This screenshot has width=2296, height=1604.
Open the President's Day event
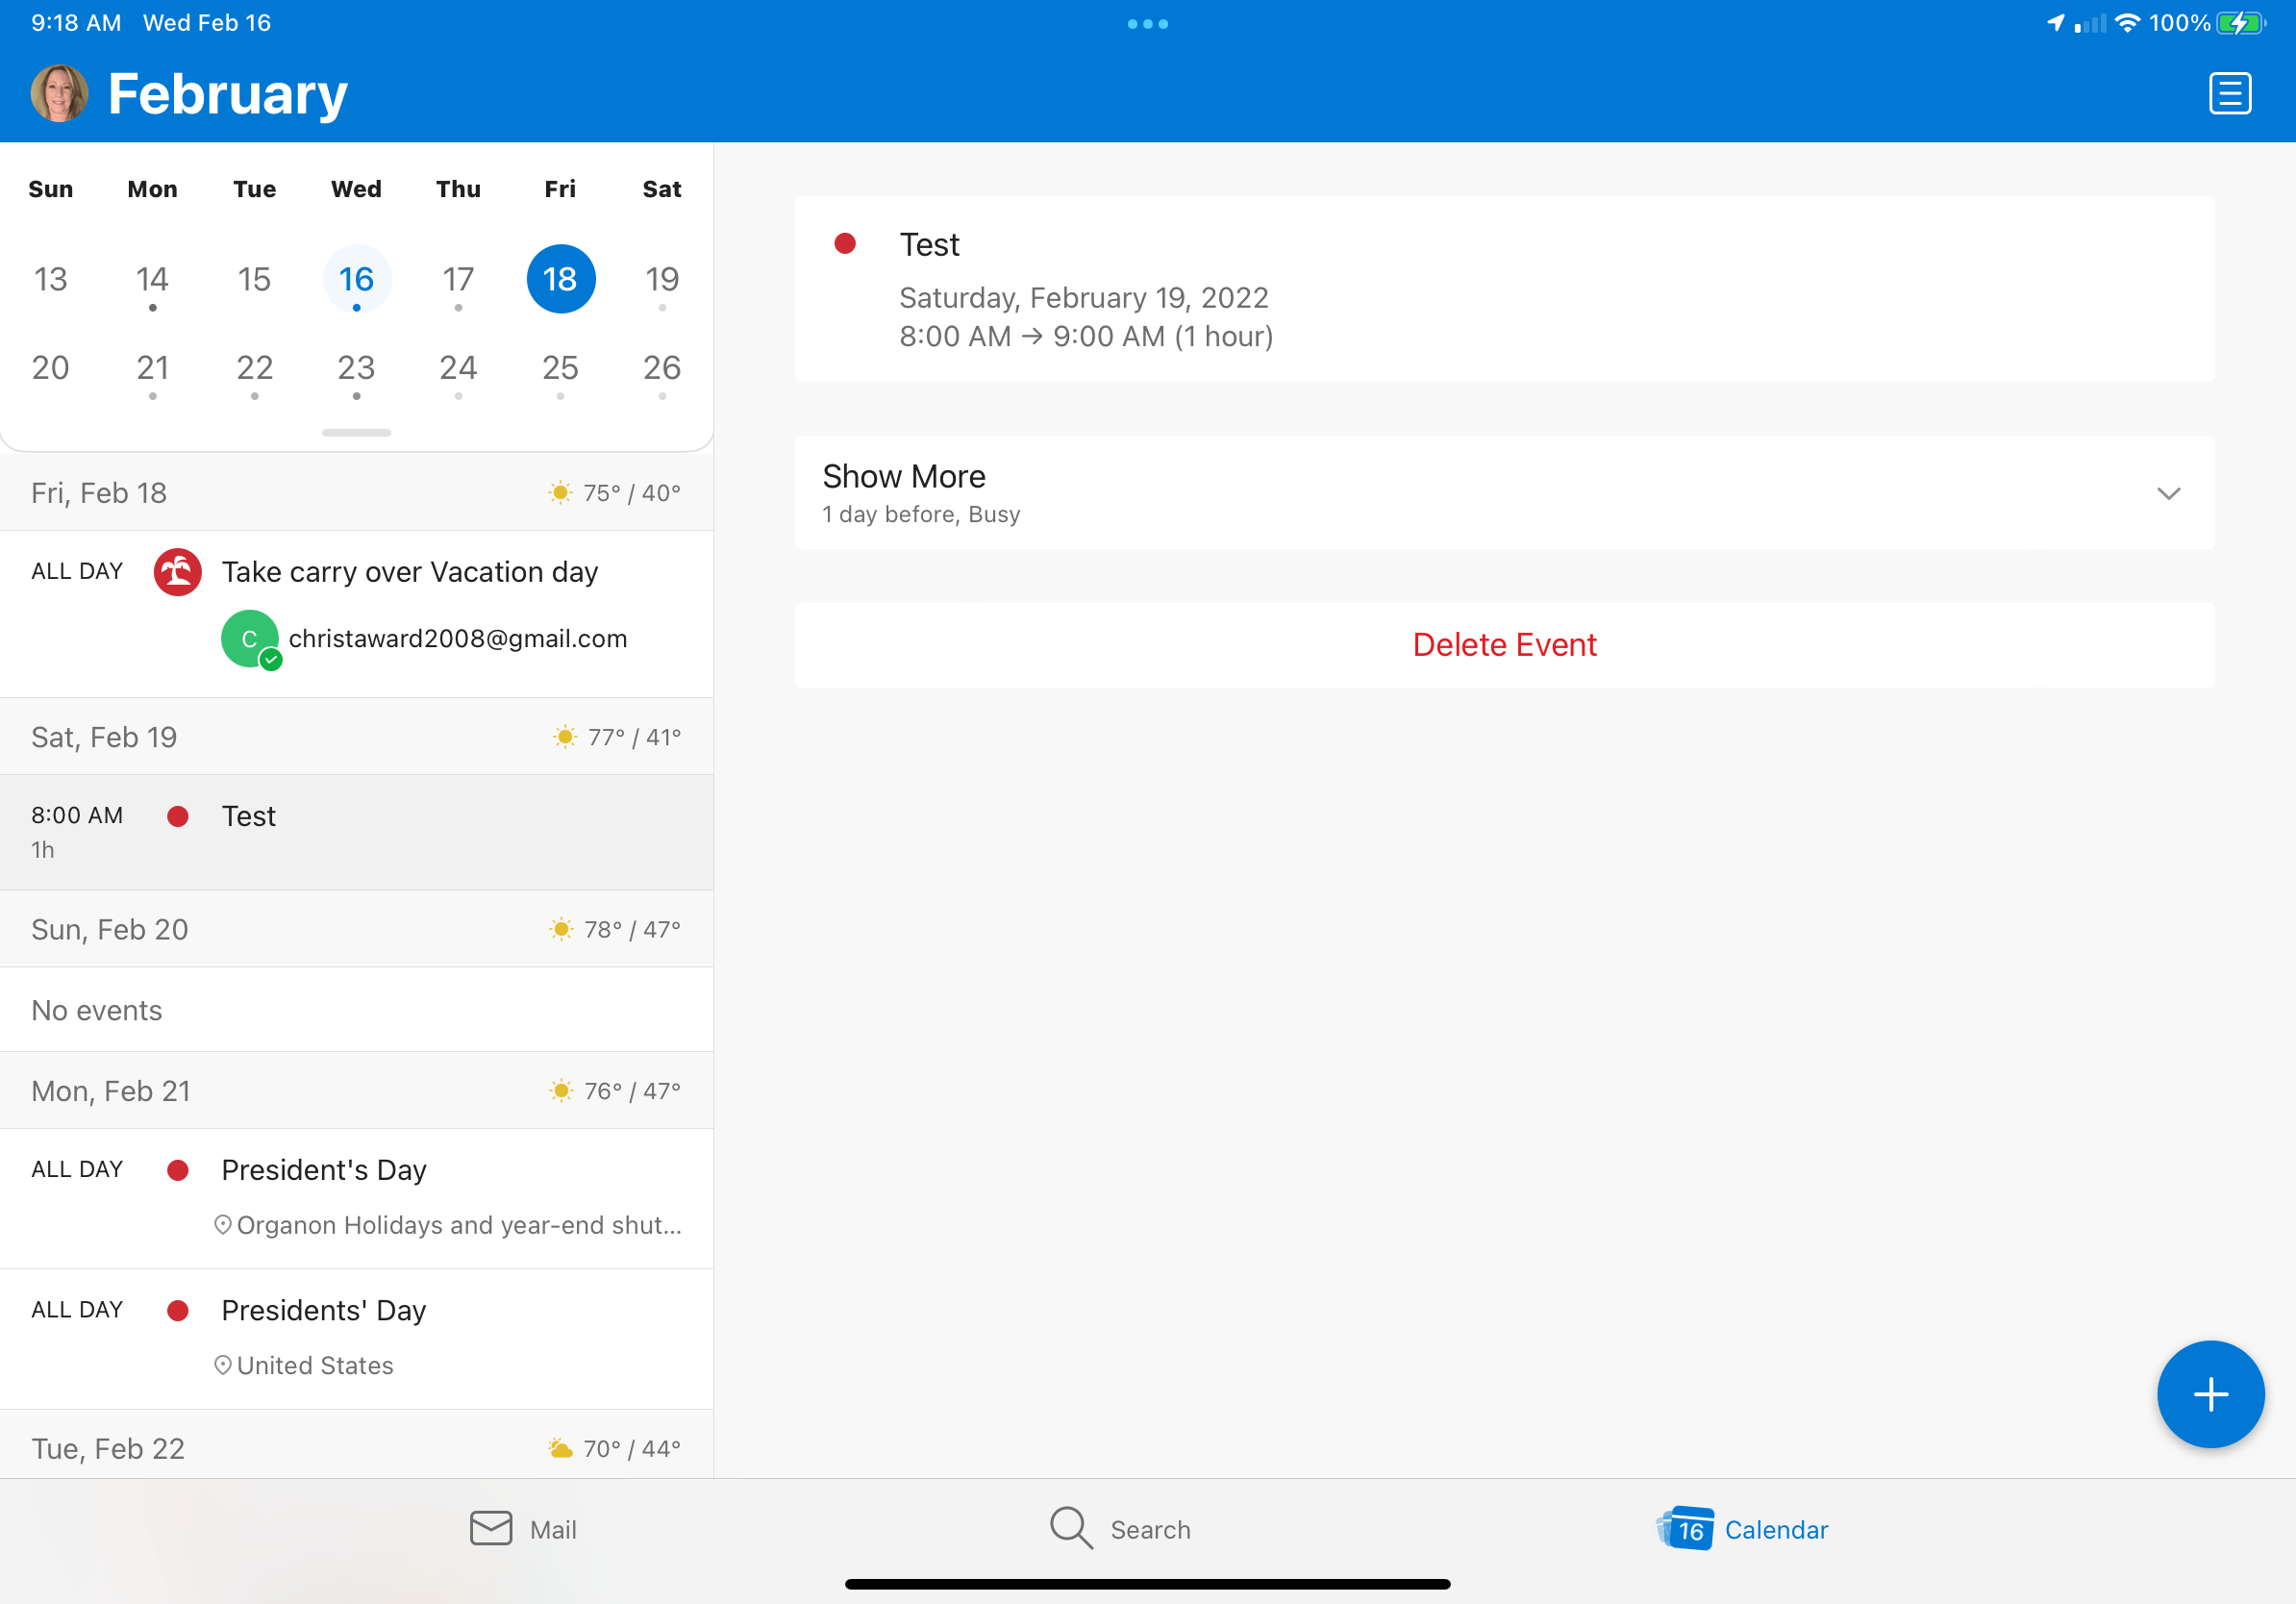324,1169
